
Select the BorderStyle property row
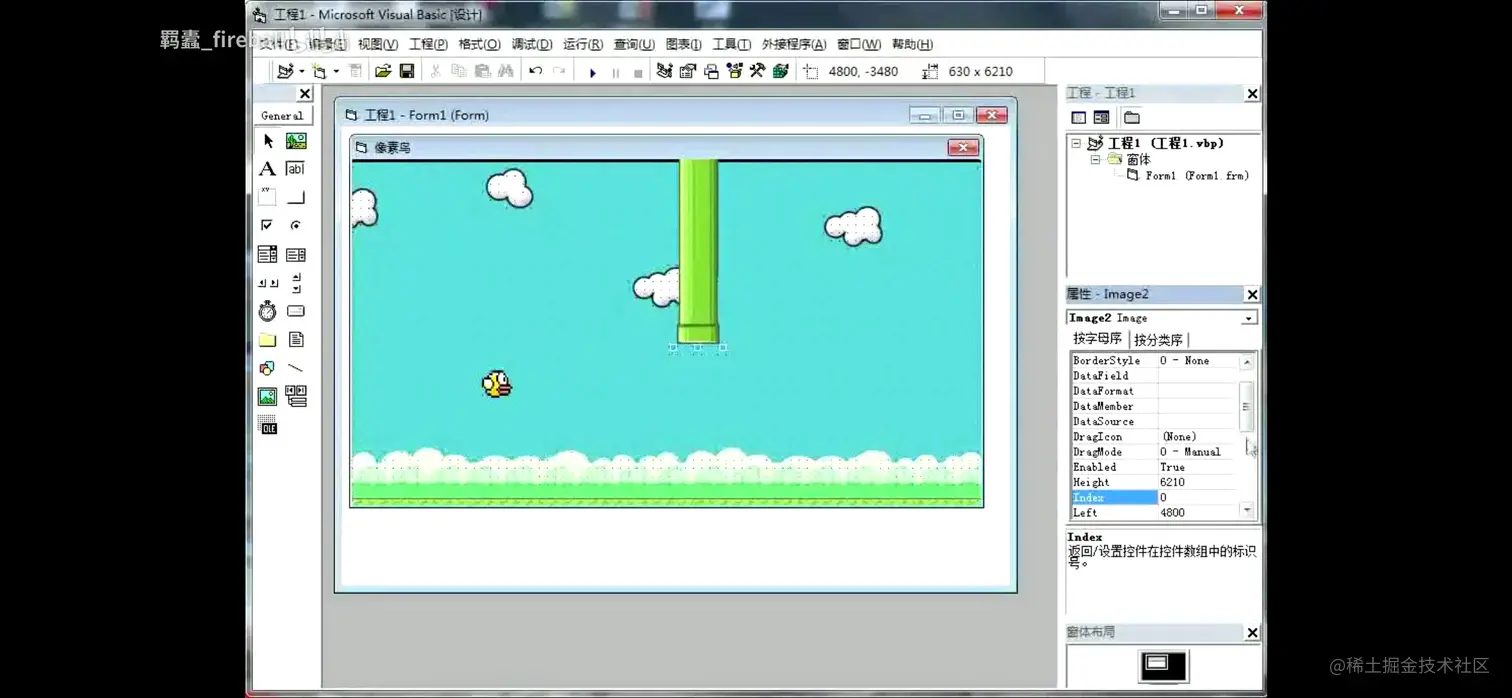pos(1153,360)
